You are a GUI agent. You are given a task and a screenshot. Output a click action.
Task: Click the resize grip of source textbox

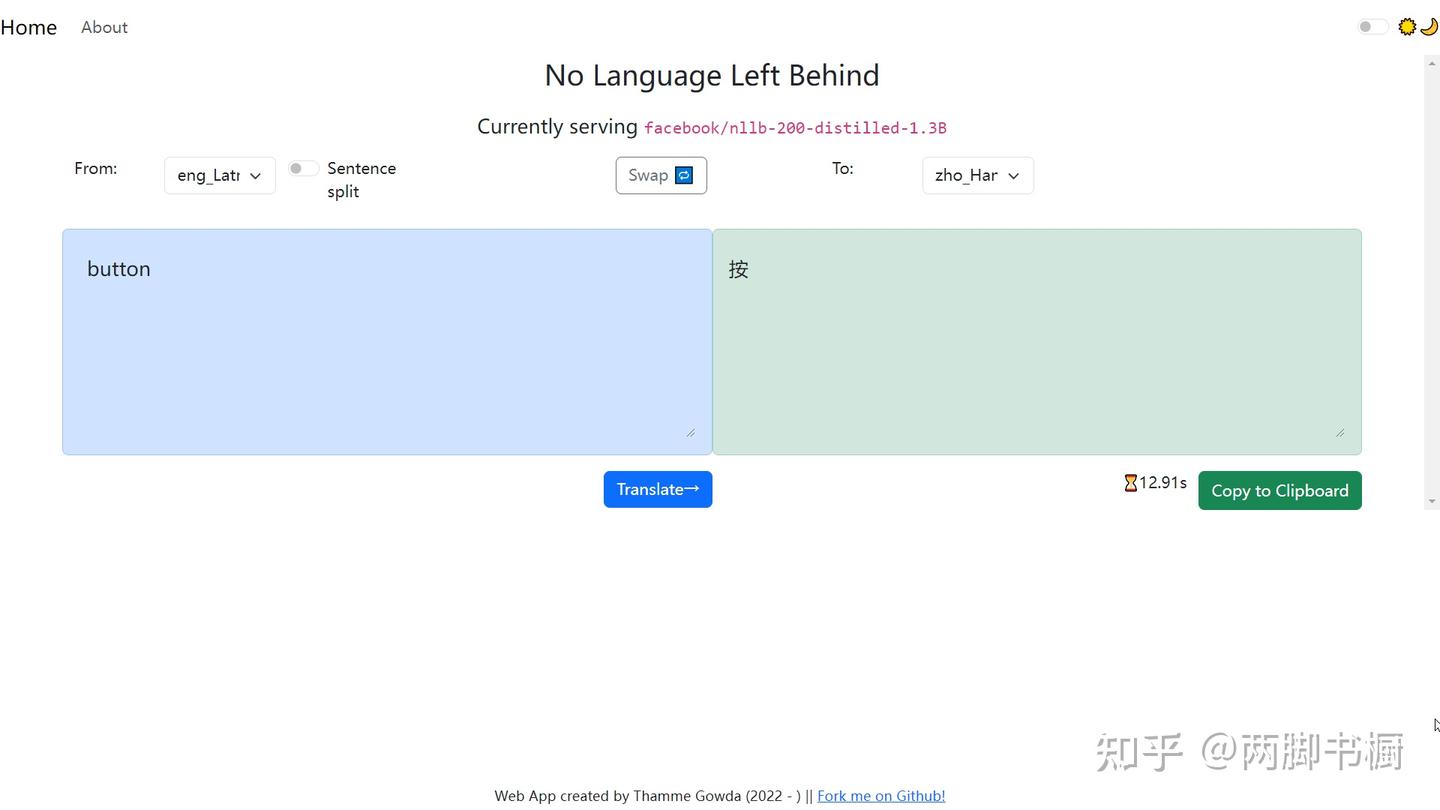click(x=690, y=433)
